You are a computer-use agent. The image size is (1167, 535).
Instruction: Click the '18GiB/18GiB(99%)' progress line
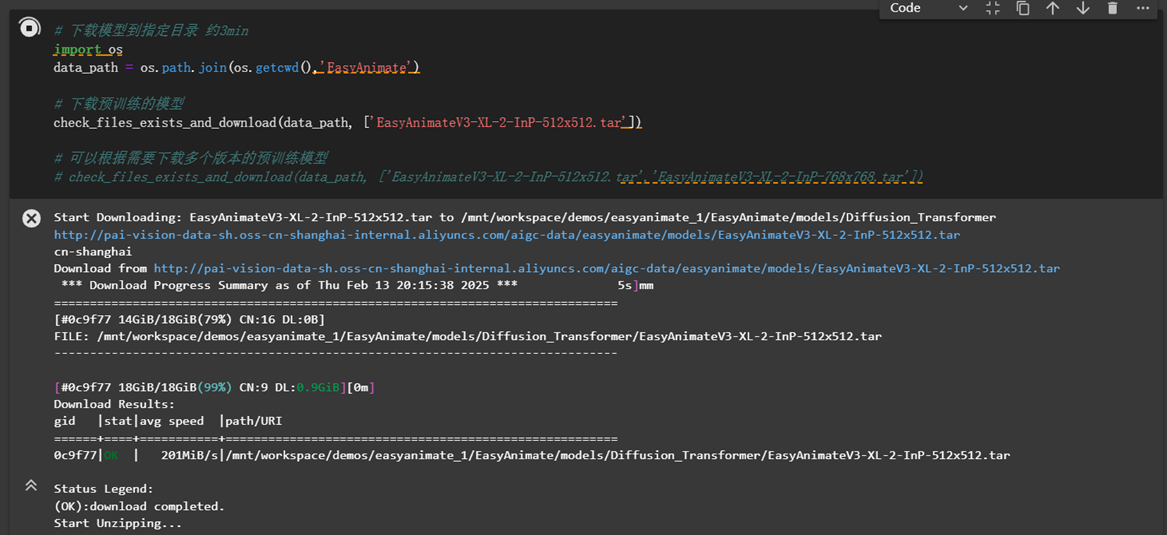[214, 387]
